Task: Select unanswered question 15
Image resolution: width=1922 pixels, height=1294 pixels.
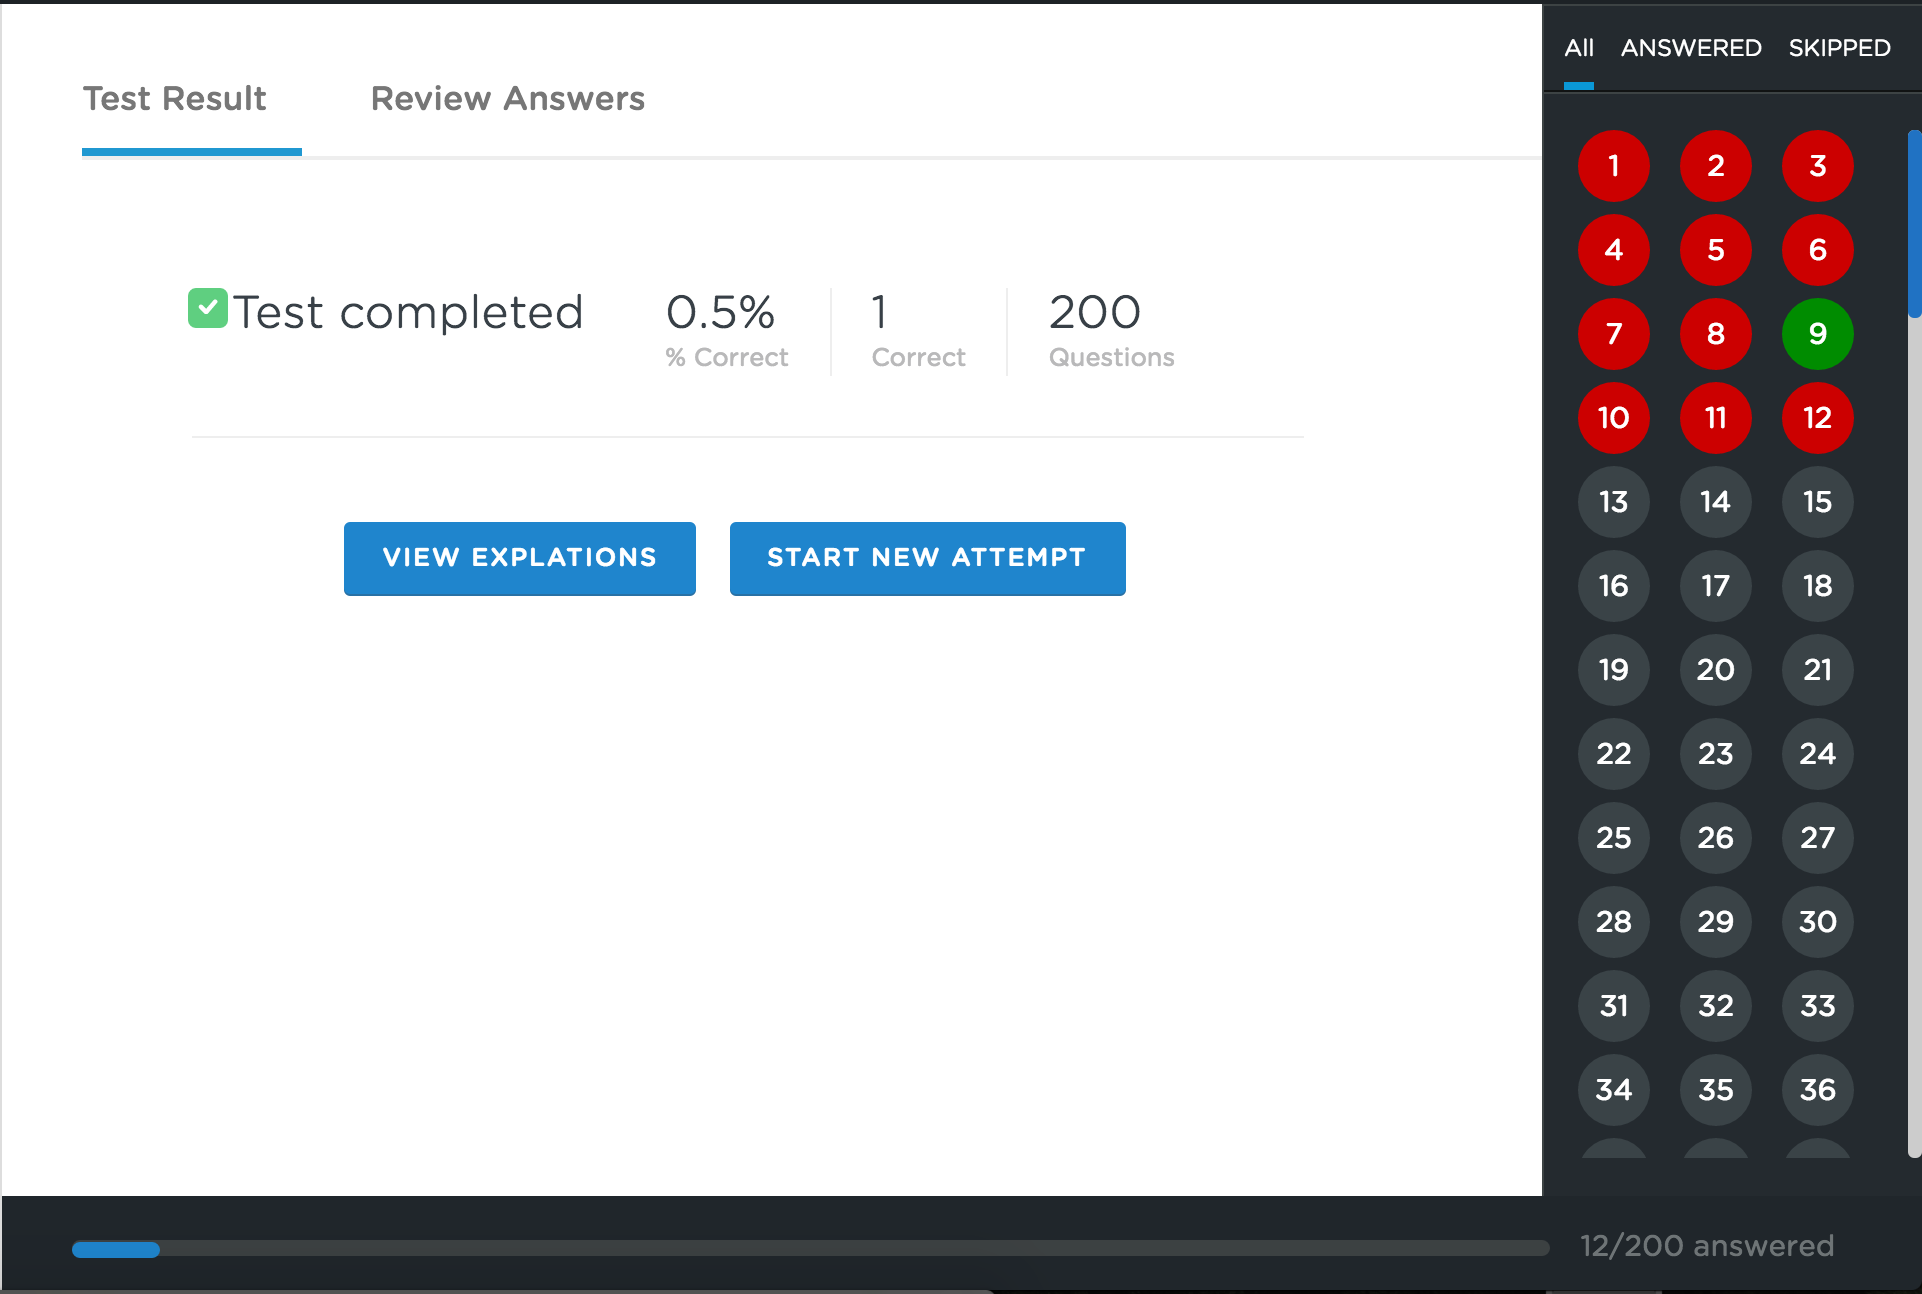Action: pyautogui.click(x=1818, y=502)
